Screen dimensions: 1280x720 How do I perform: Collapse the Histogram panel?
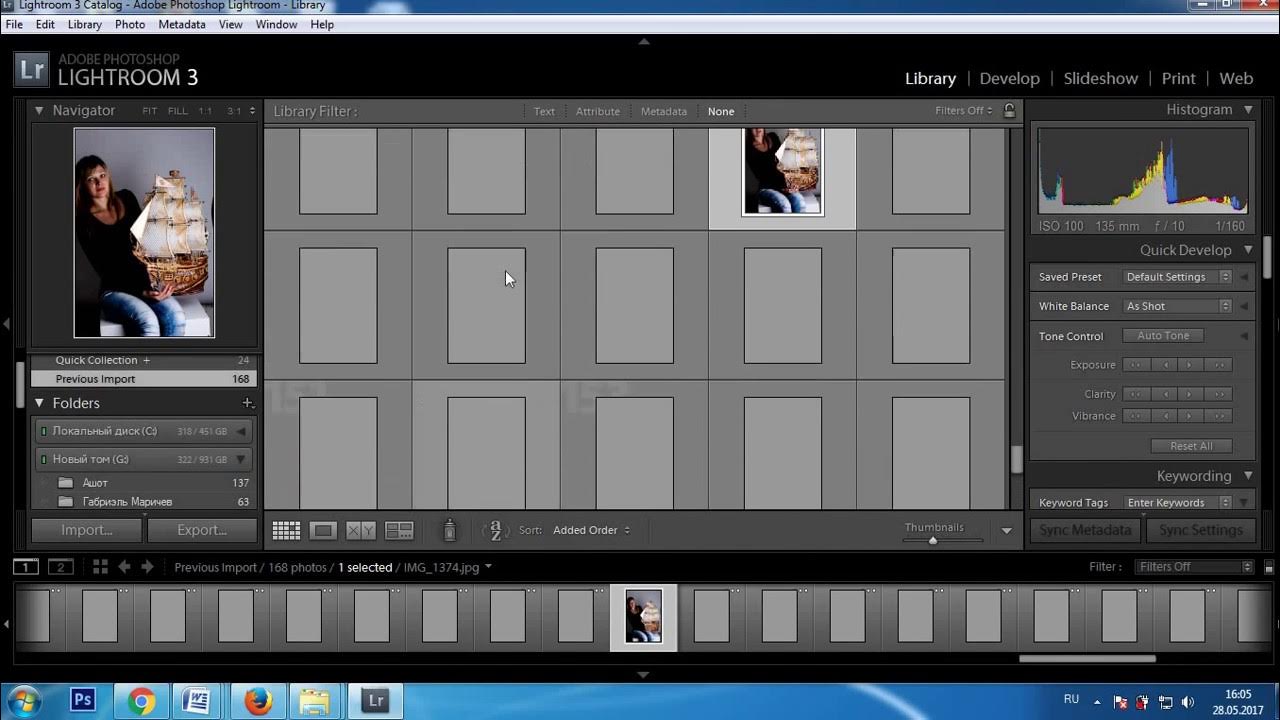point(1248,109)
